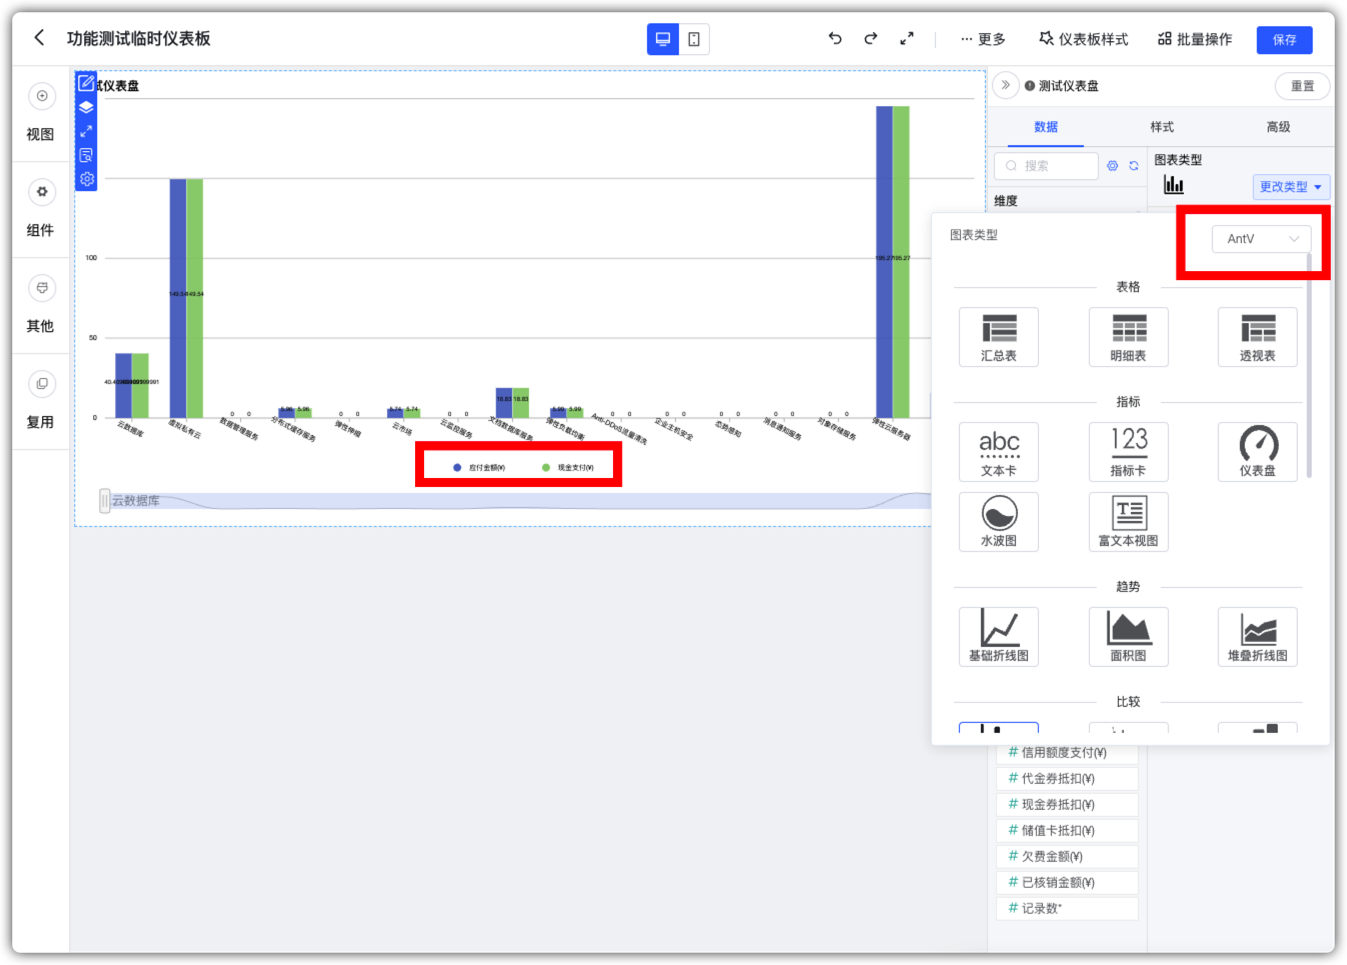Select the 水波图 chart type
The width and height of the screenshot is (1347, 965).
(x=998, y=522)
